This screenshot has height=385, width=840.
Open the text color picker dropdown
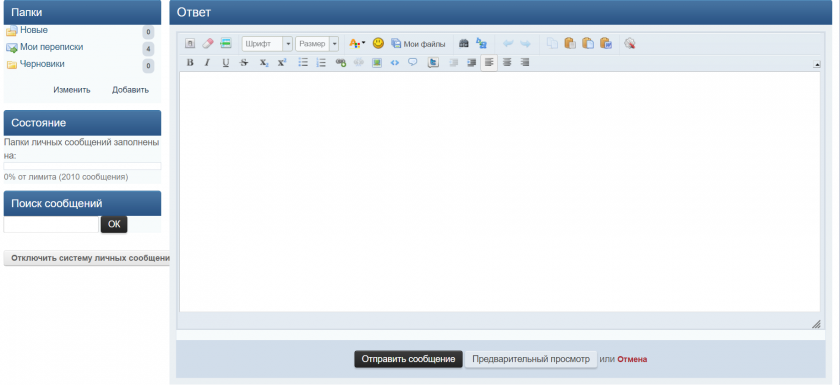pyautogui.click(x=357, y=43)
